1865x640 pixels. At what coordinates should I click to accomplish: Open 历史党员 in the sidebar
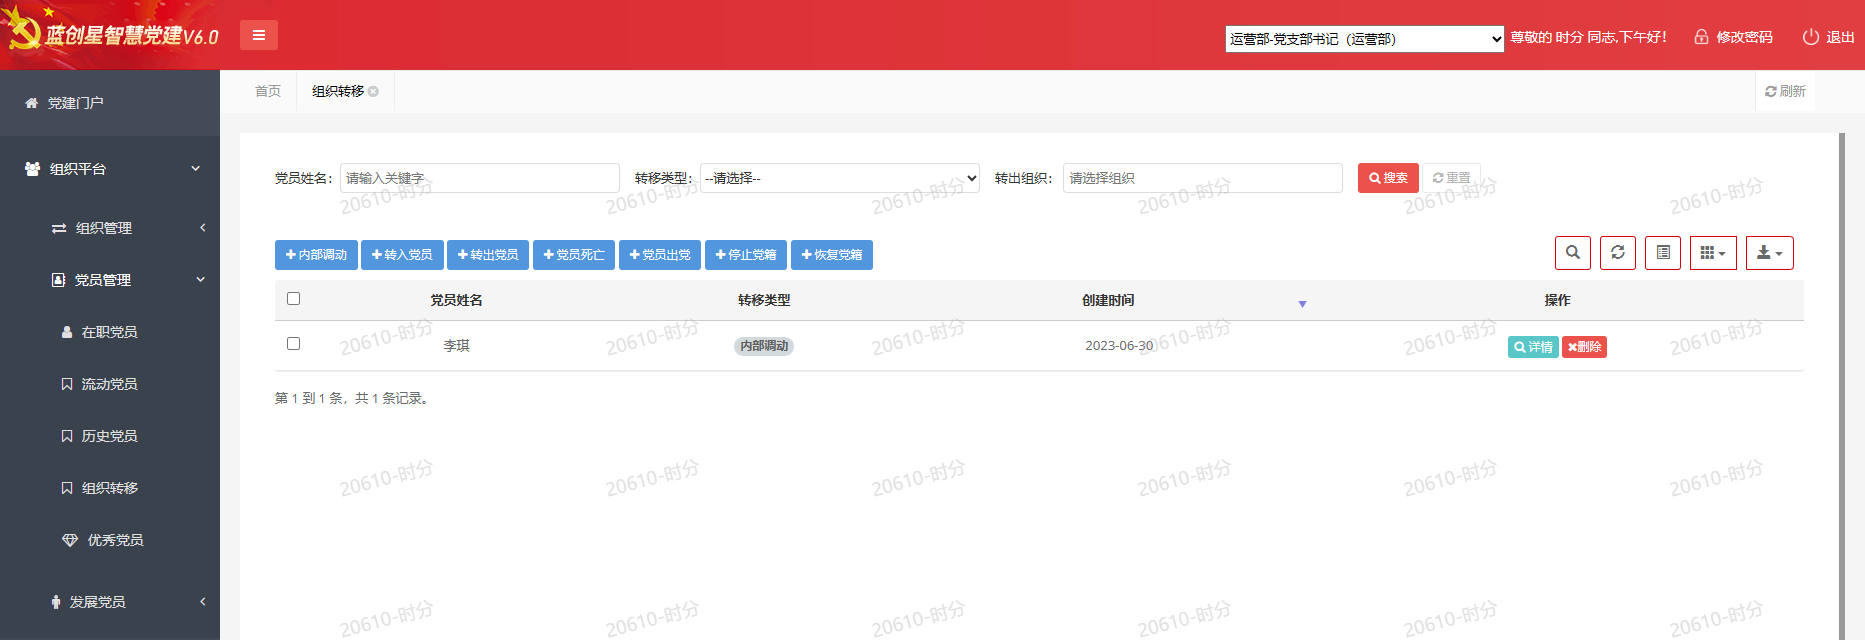point(110,436)
